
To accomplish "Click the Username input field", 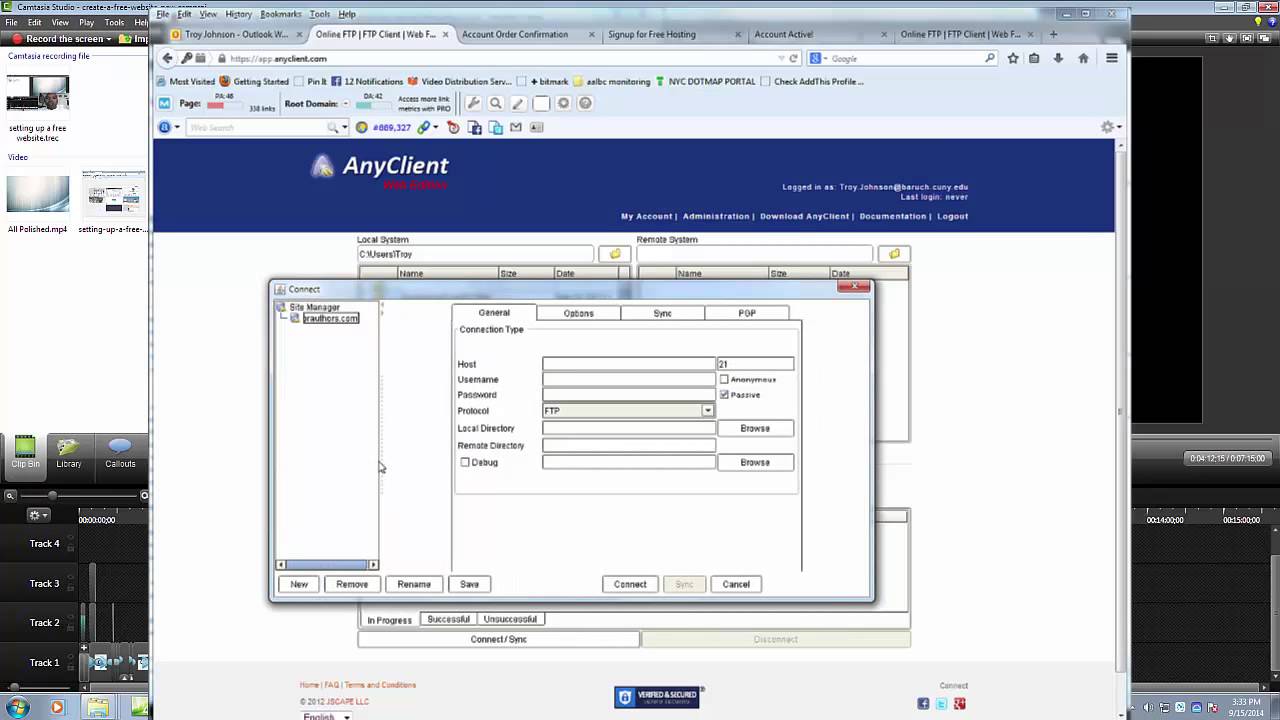I will click(629, 380).
